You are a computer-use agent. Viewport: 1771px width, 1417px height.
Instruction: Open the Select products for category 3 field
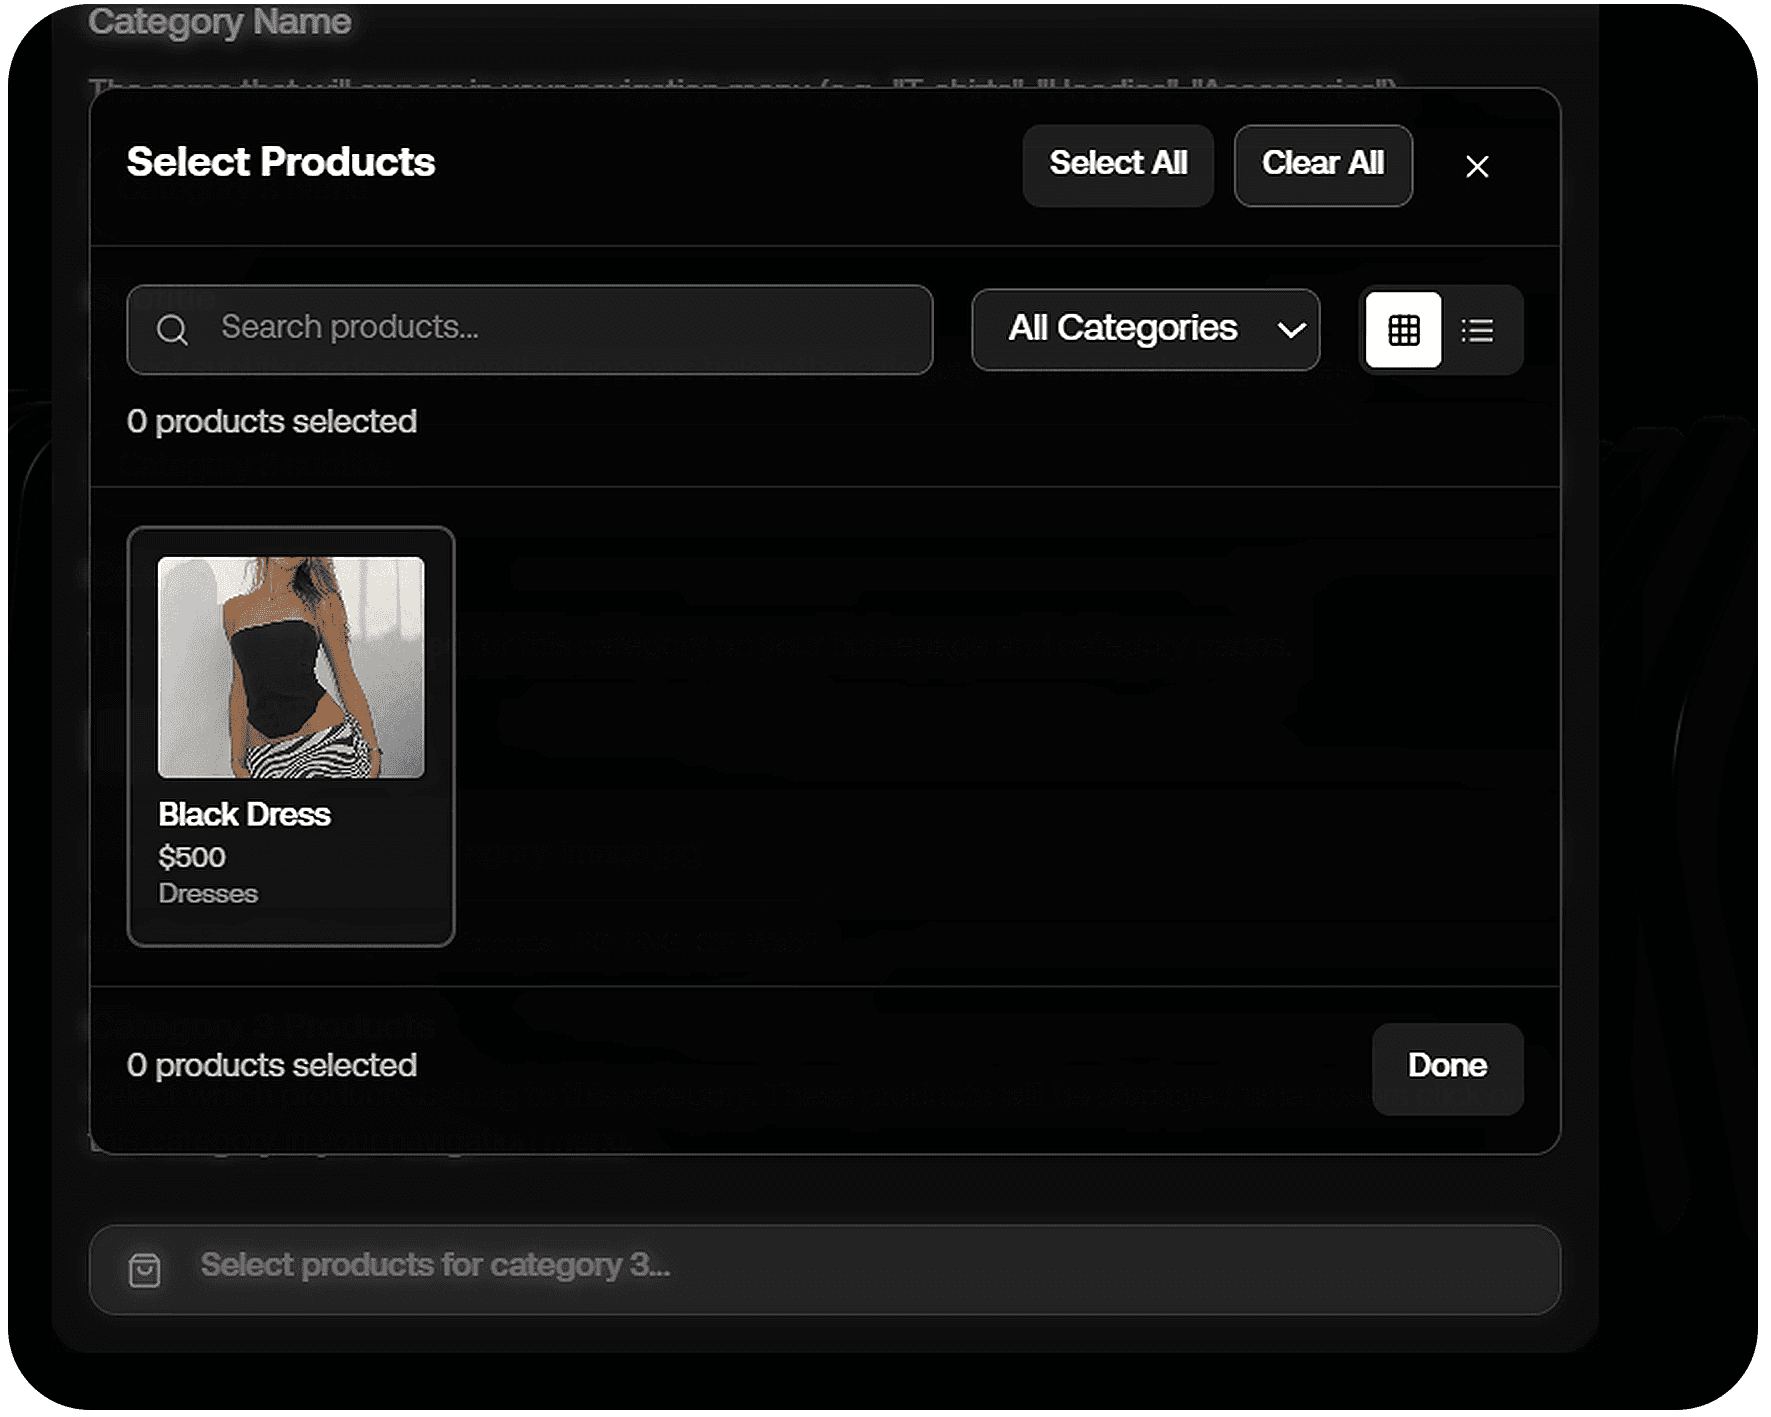(x=825, y=1269)
